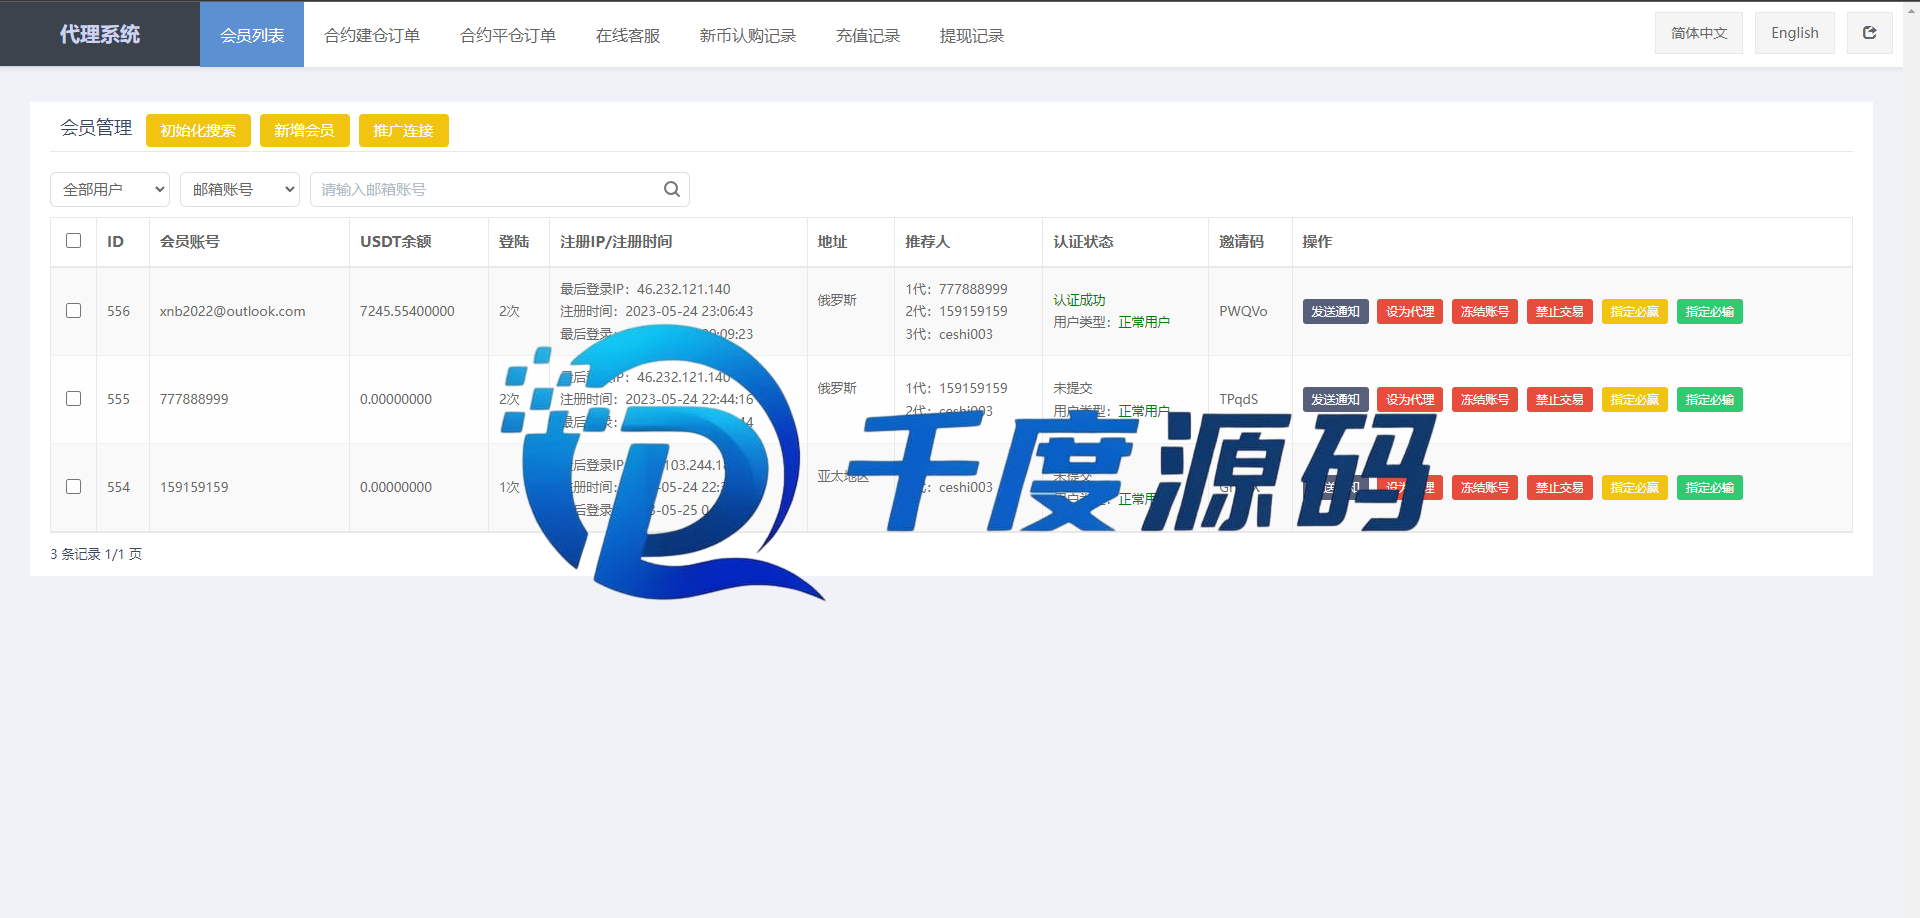Click 指定必输 for member 556
Viewport: 1920px width, 918px height.
pyautogui.click(x=1710, y=311)
